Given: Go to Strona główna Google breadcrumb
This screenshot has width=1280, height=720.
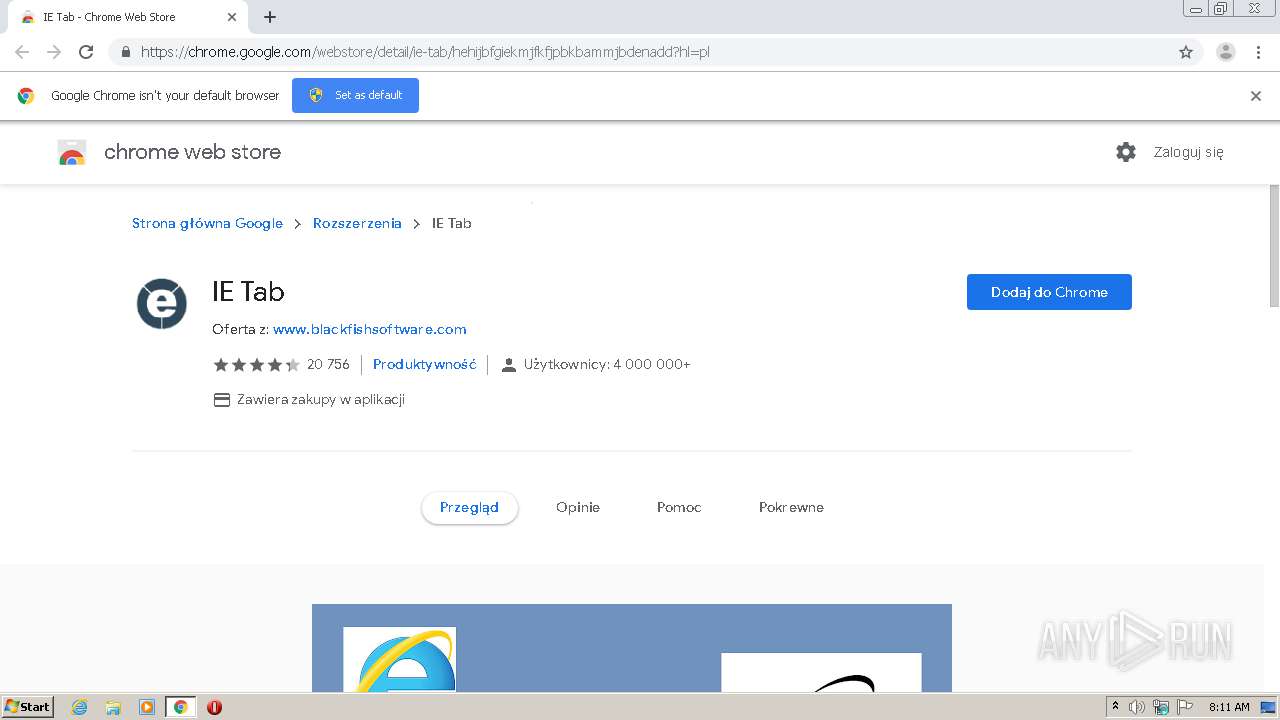Looking at the screenshot, I should [x=207, y=223].
